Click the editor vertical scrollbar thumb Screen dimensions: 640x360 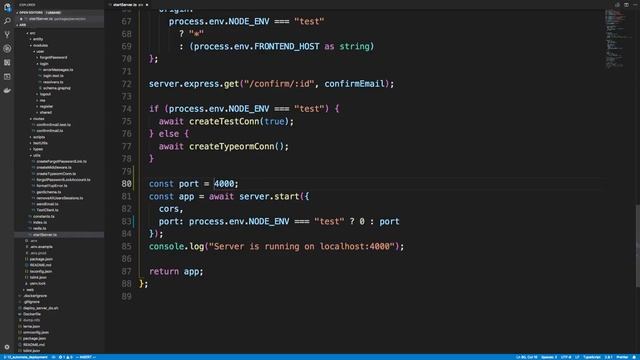click(x=638, y=245)
